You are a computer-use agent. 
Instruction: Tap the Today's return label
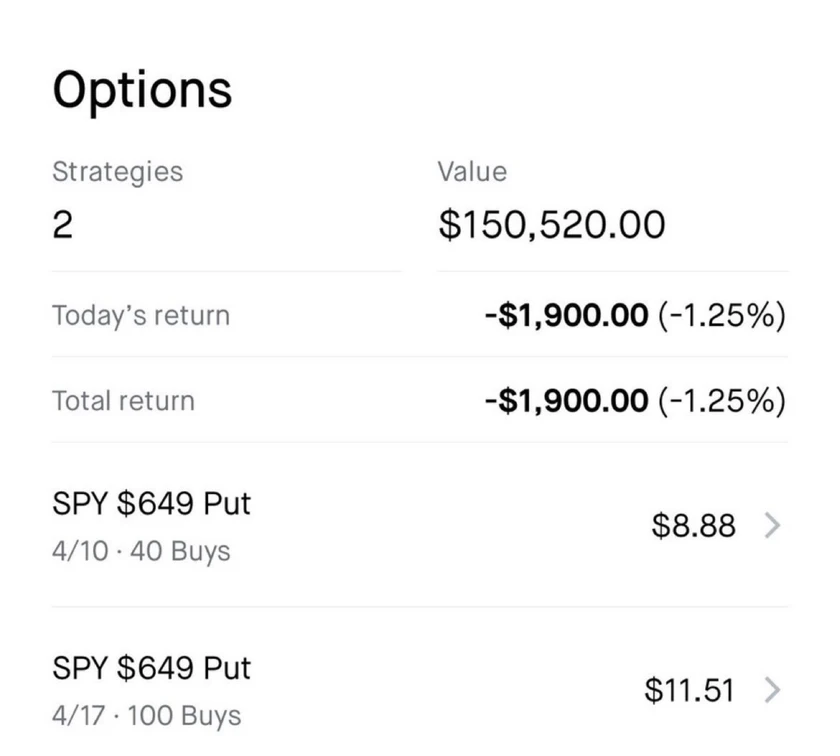coord(141,316)
